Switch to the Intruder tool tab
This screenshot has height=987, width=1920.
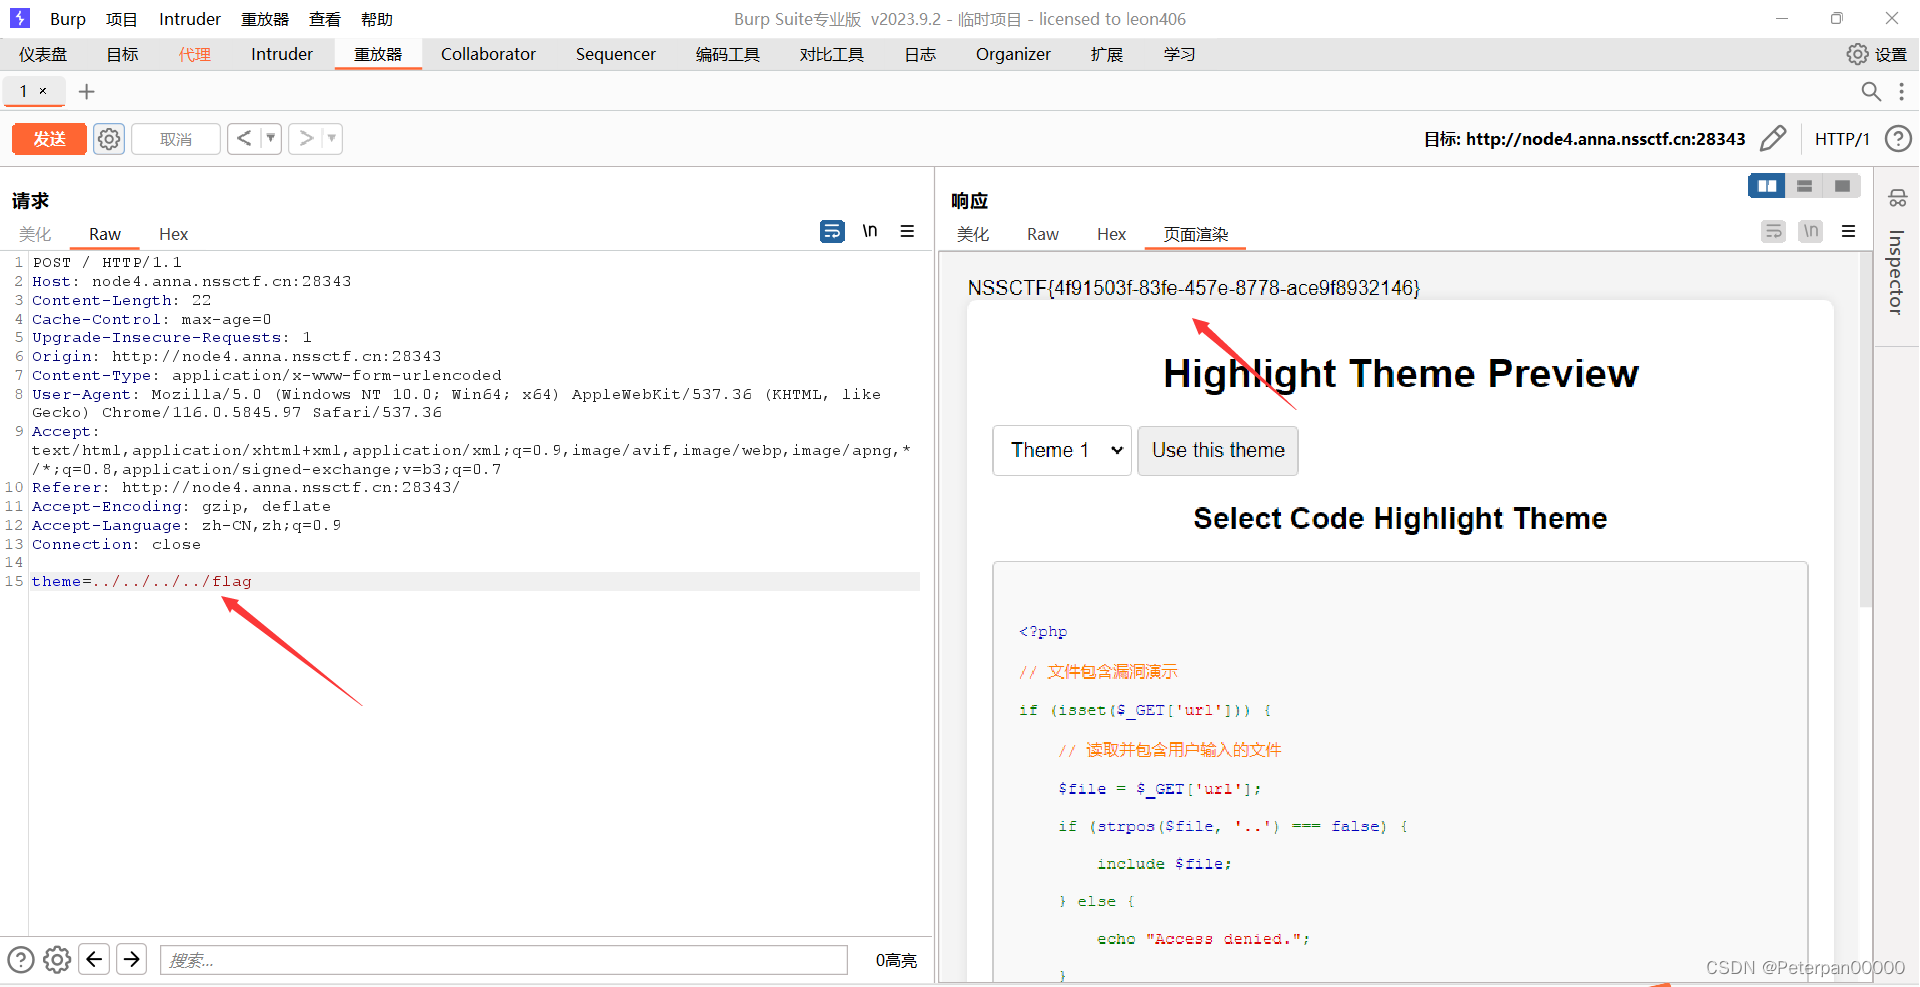(282, 54)
